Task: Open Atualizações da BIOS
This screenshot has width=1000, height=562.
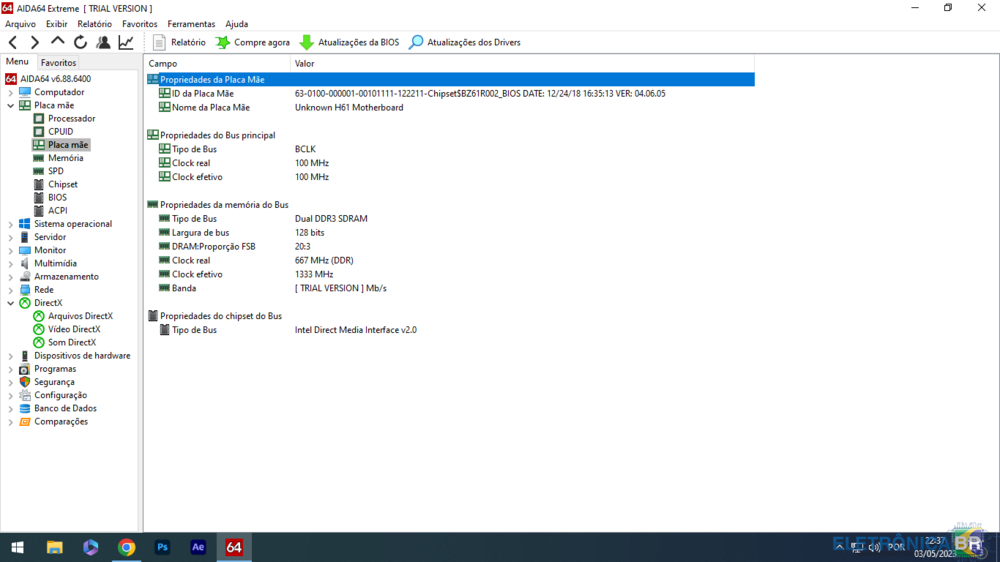Action: click(x=349, y=42)
